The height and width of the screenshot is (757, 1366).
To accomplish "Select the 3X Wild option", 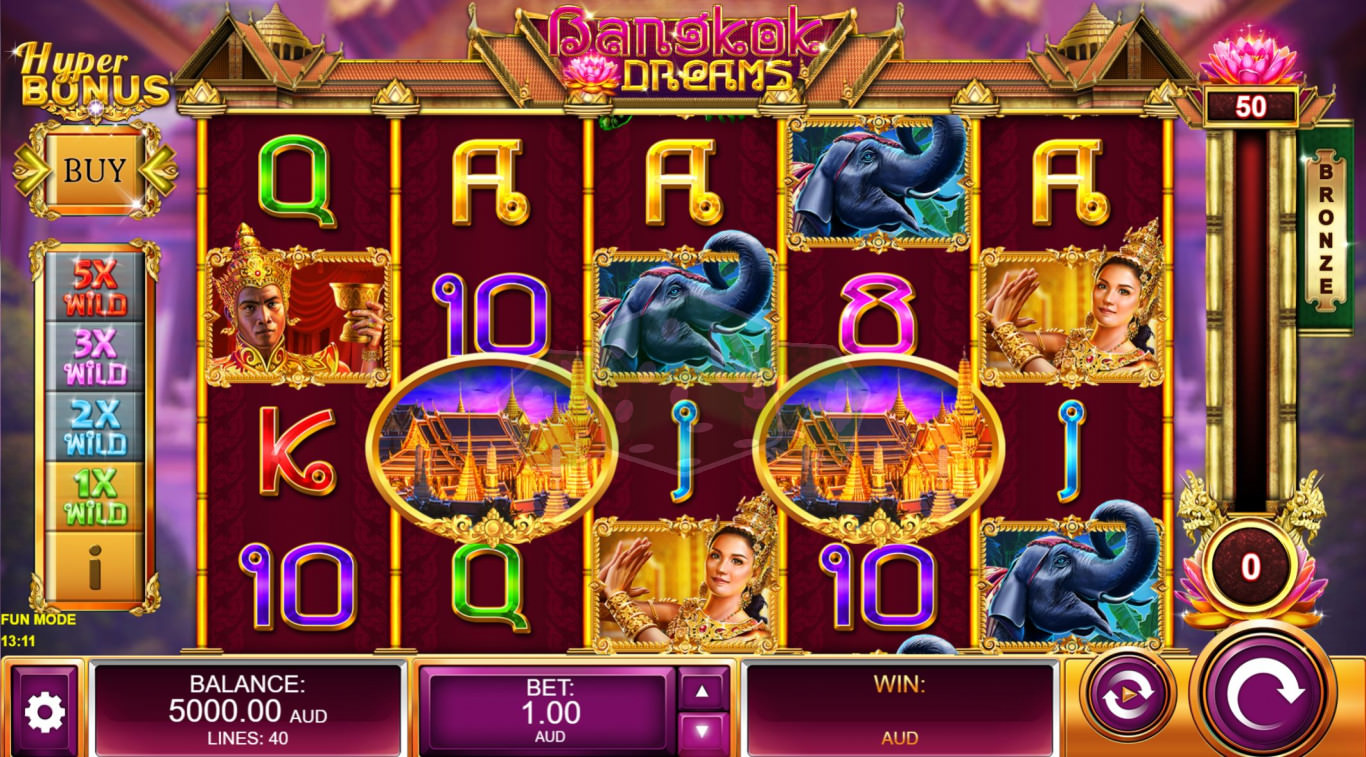I will 95,356.
